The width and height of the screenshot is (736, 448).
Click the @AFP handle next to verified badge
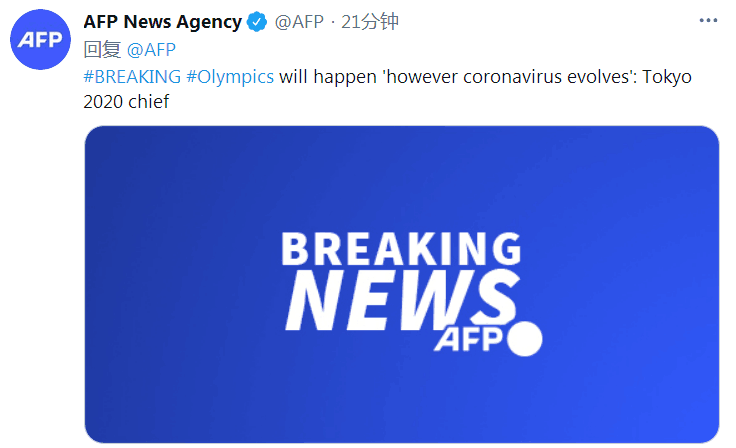(299, 22)
